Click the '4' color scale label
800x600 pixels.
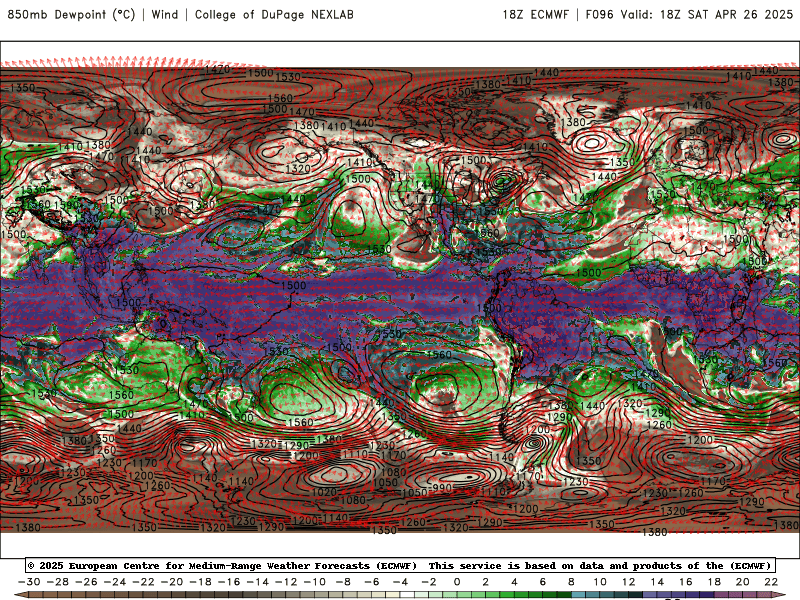[514, 582]
